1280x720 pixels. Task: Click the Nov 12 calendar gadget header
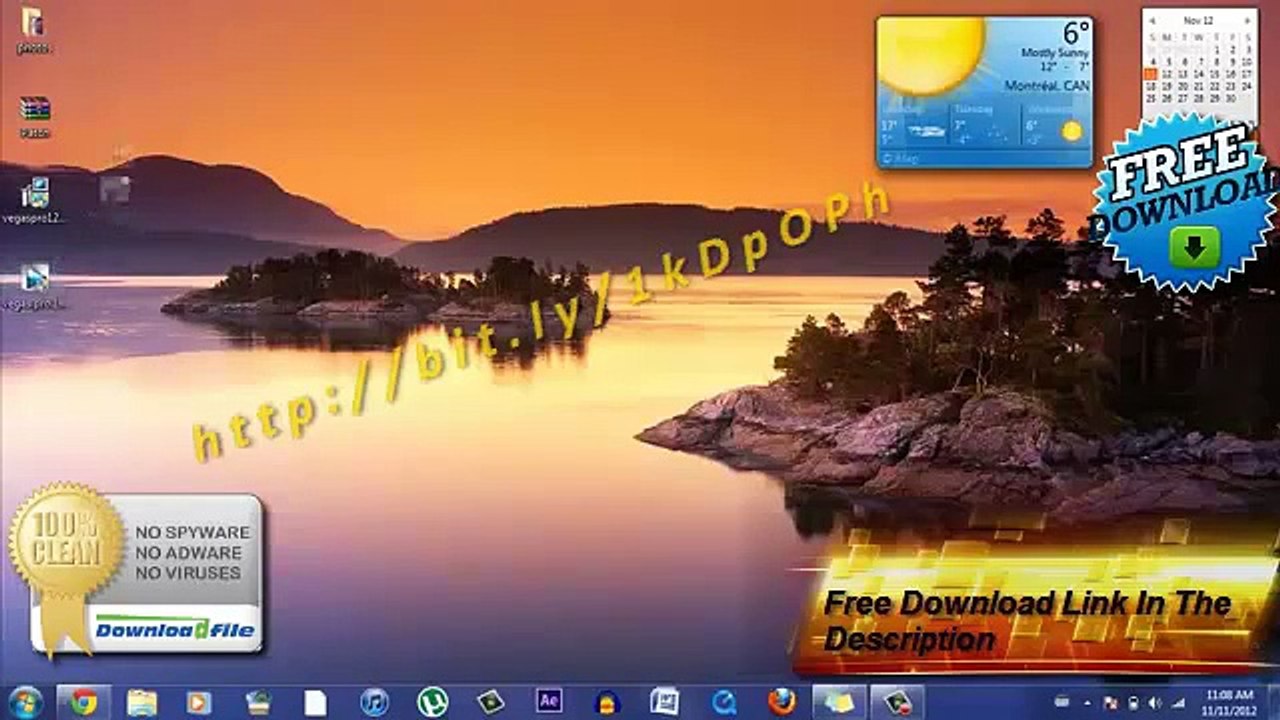click(x=1198, y=21)
